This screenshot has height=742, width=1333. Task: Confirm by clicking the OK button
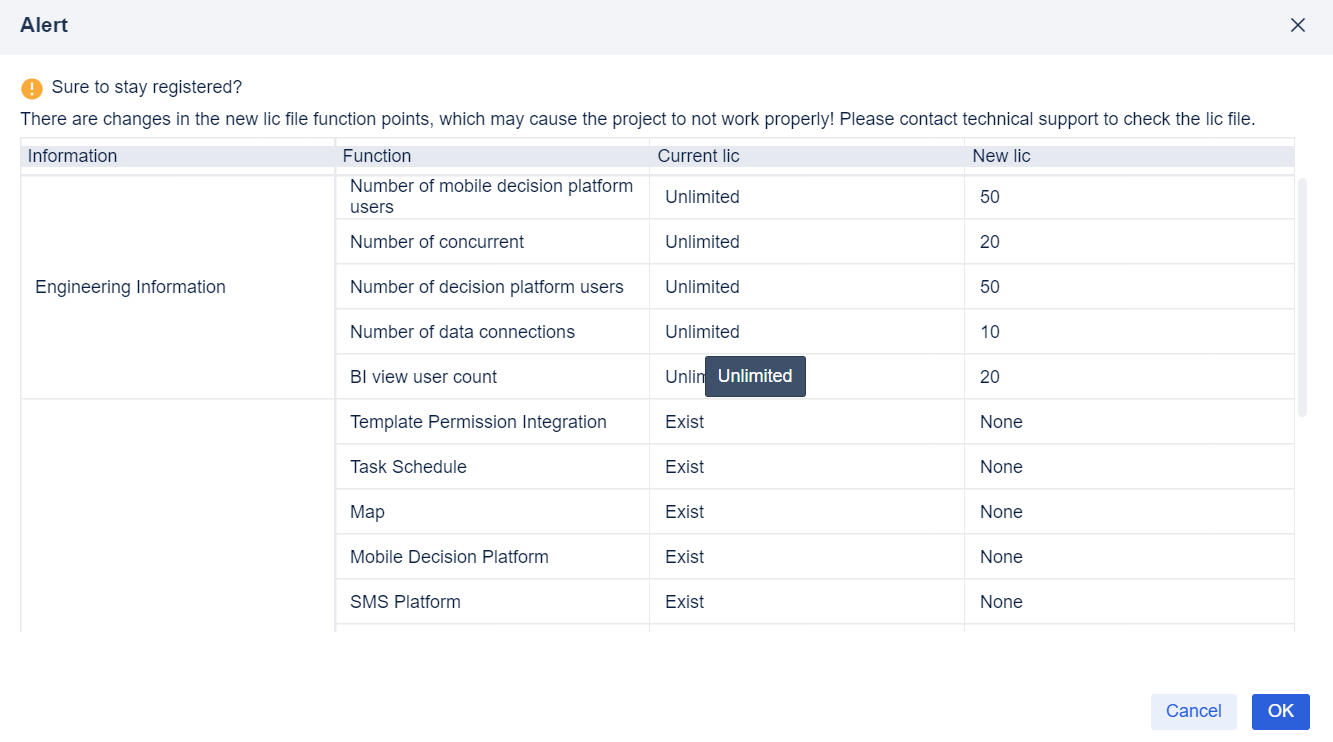[x=1280, y=711]
